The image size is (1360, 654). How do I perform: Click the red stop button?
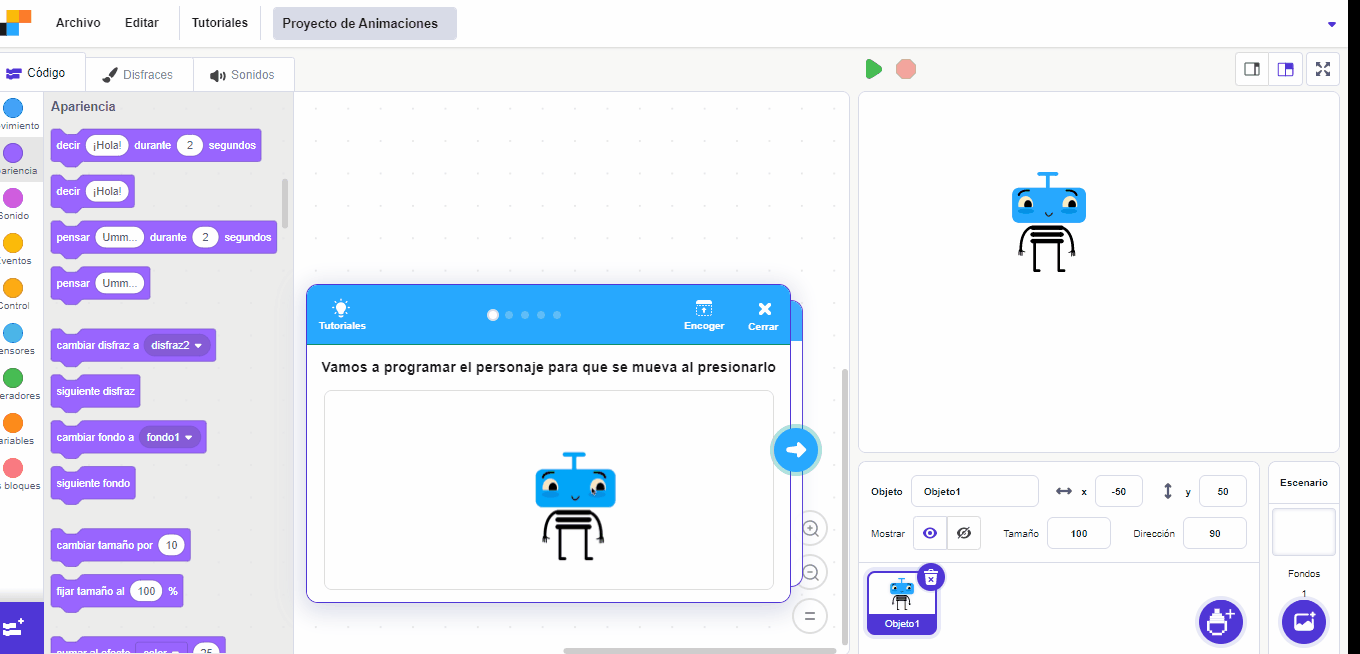906,69
